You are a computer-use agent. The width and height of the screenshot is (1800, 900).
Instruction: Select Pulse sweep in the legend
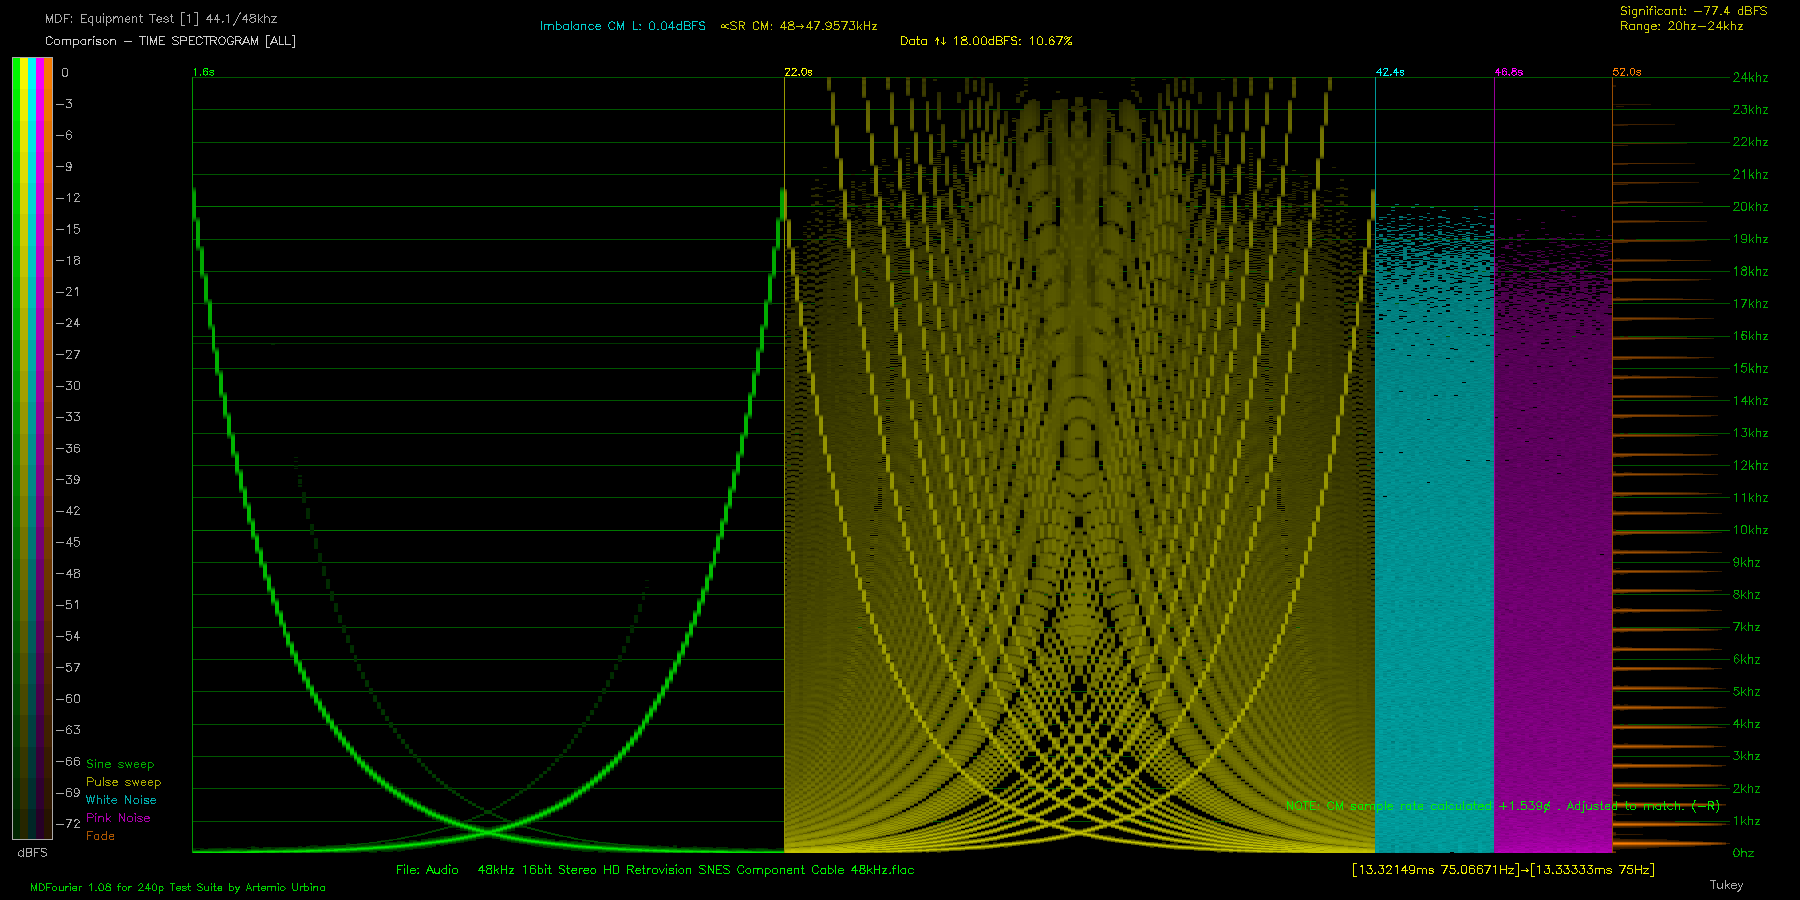(x=123, y=782)
